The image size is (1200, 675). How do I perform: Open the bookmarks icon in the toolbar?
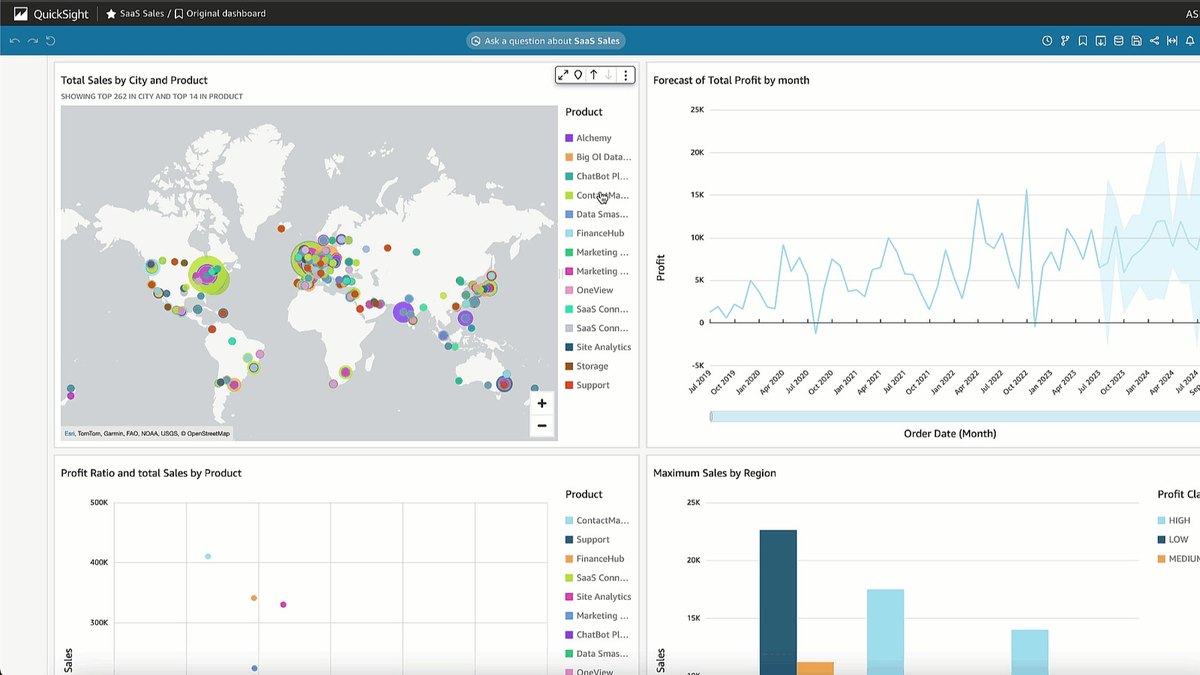point(1083,41)
